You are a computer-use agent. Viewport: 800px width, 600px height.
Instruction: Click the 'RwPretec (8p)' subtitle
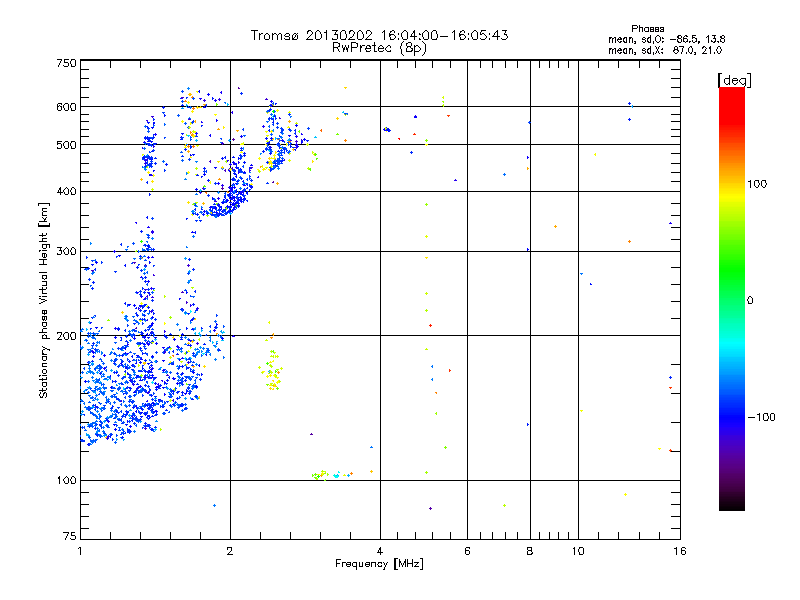(379, 48)
